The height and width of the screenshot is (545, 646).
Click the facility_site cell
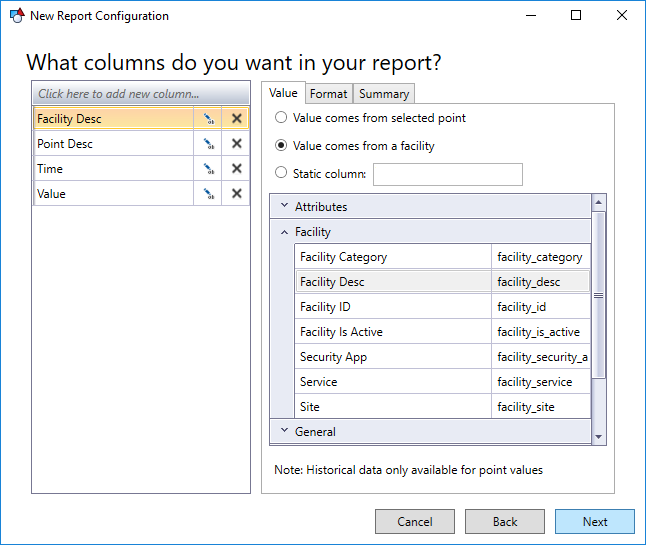click(541, 407)
